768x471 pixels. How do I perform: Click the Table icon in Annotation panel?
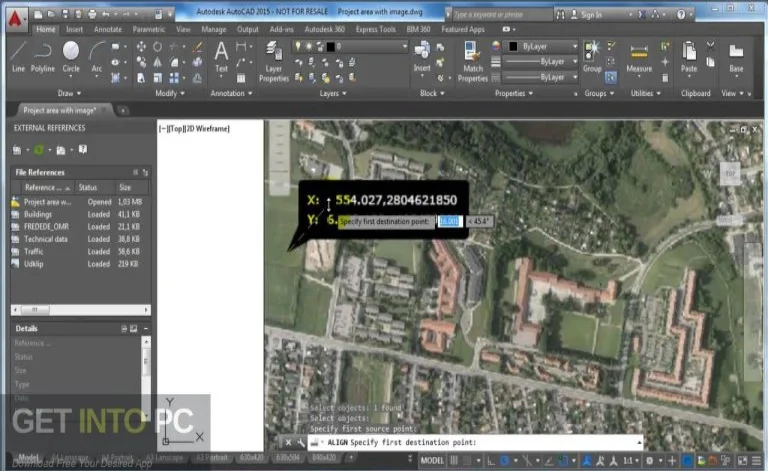tap(241, 78)
